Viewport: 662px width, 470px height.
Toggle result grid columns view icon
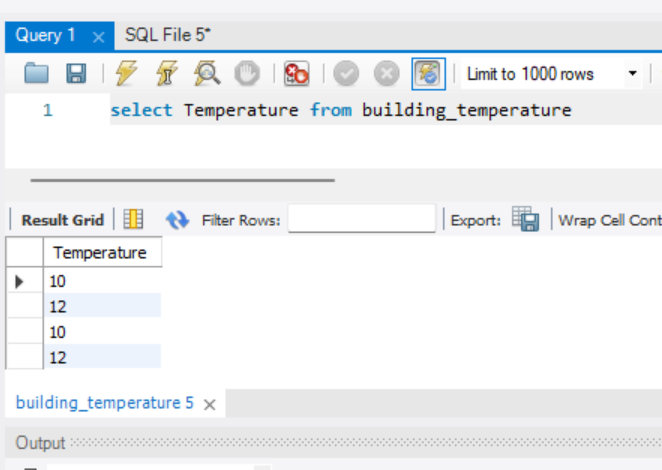pyautogui.click(x=133, y=220)
